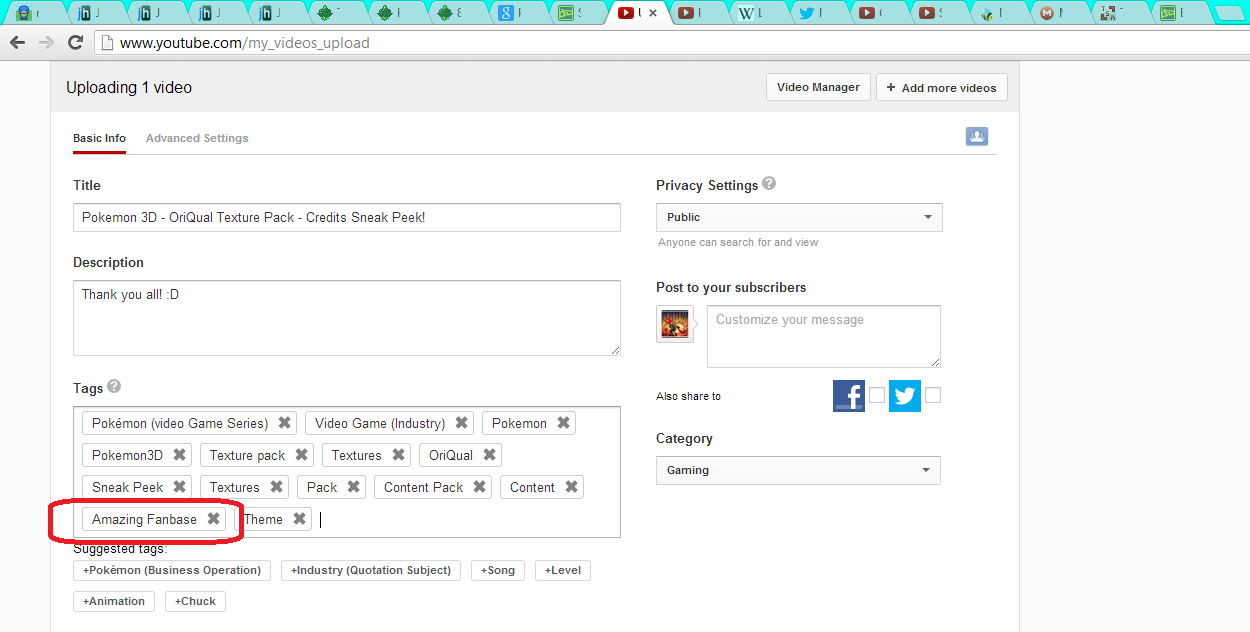
Task: Open the Public privacy dropdown
Action: pyautogui.click(x=798, y=217)
